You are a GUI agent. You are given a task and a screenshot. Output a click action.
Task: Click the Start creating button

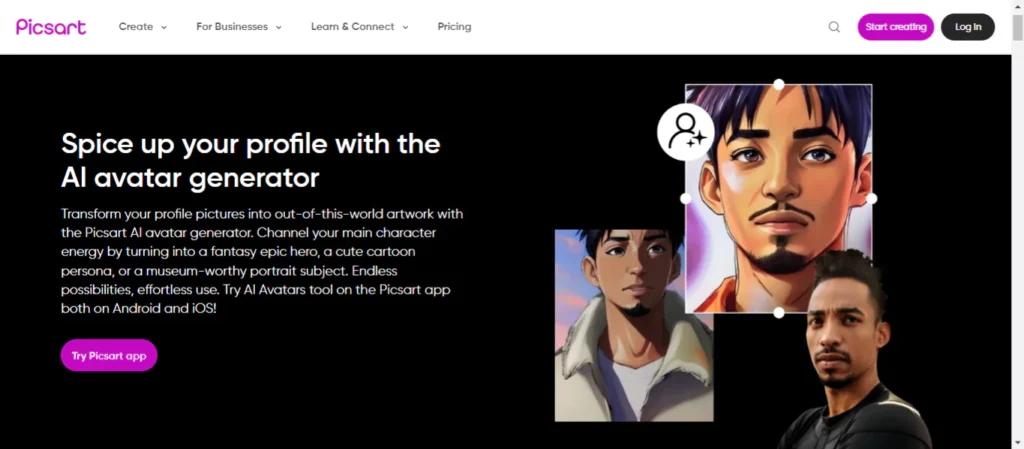point(895,27)
